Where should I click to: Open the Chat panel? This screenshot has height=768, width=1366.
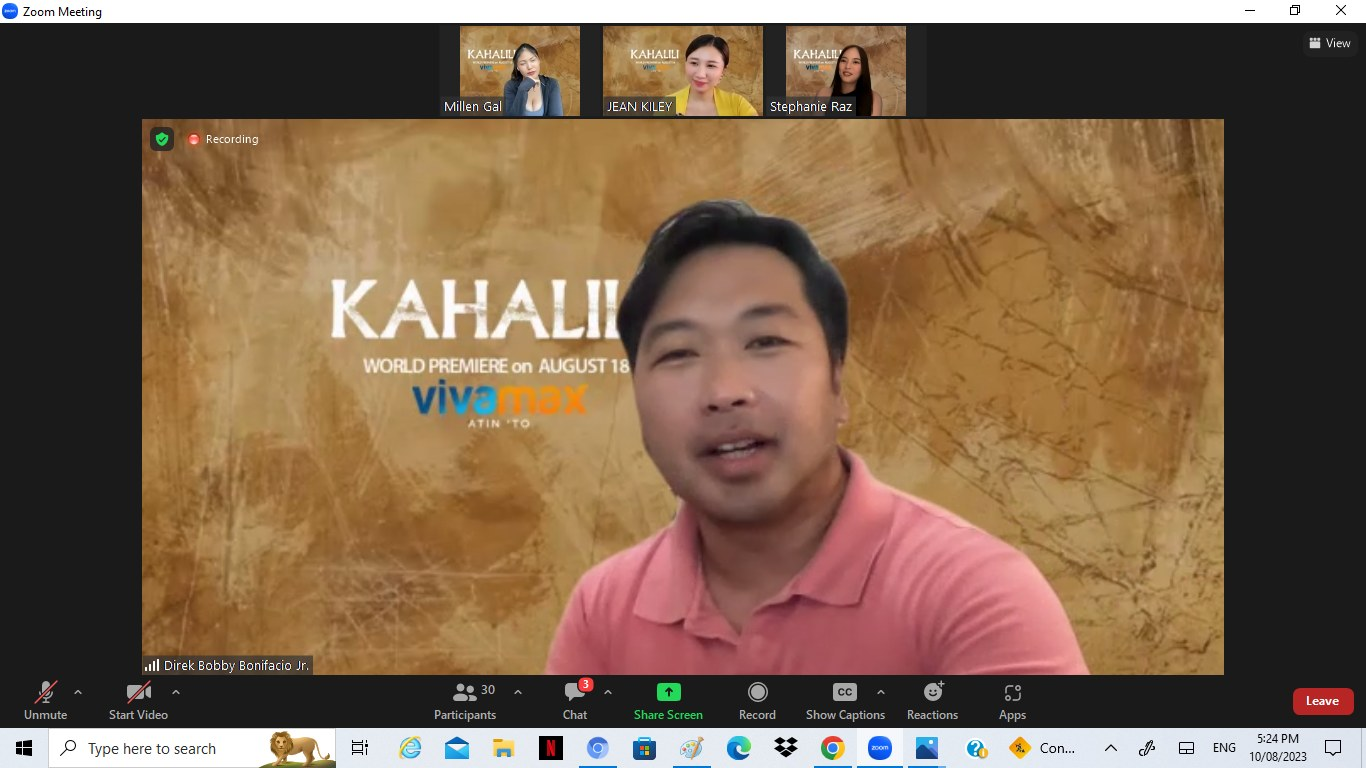click(575, 701)
